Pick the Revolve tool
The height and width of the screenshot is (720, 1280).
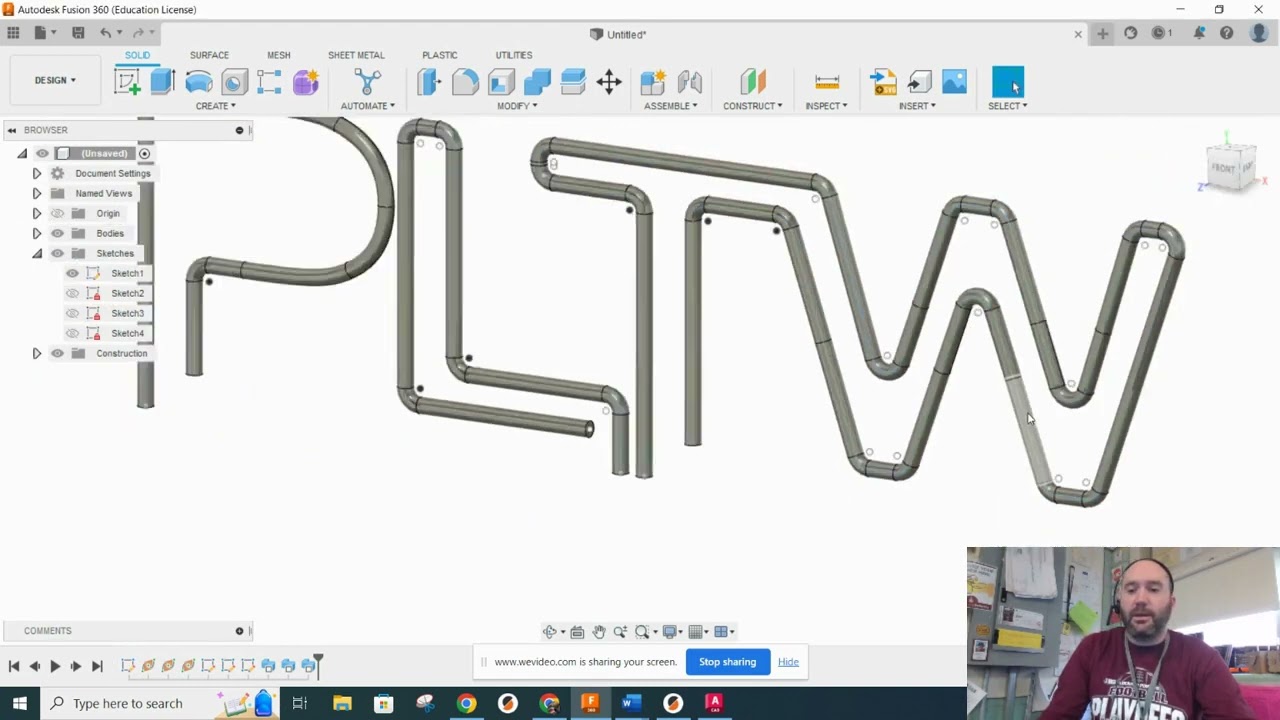[x=198, y=82]
